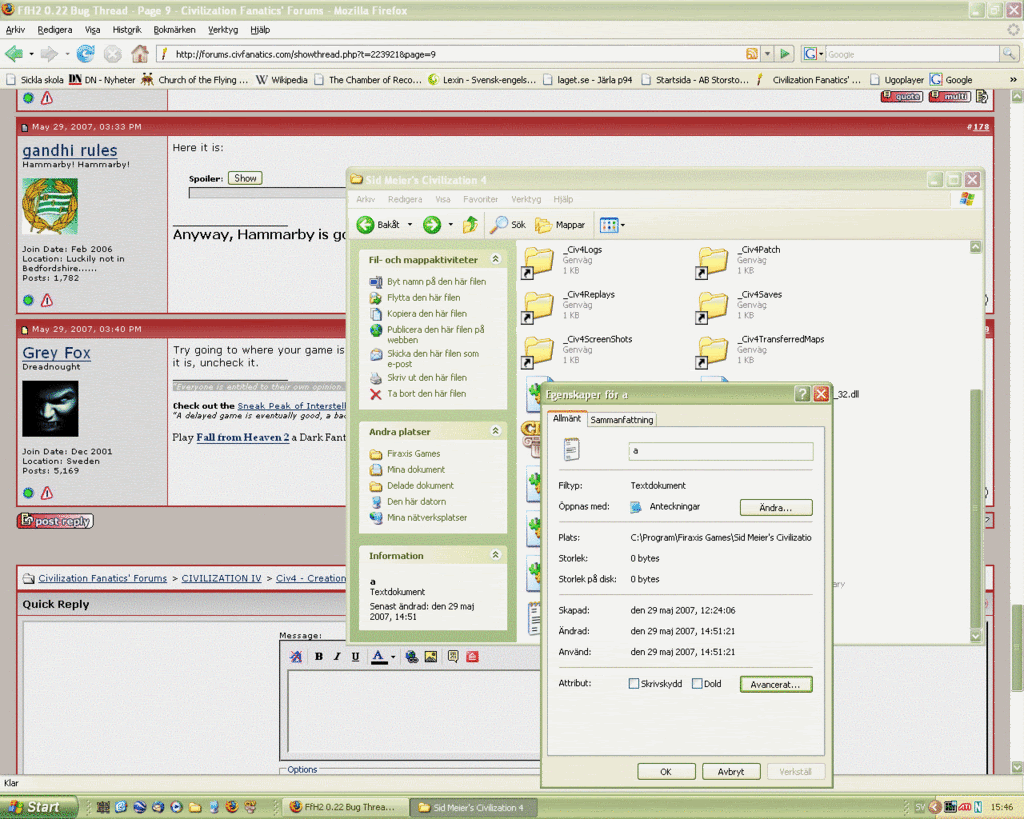The height and width of the screenshot is (819, 1024).
Task: Go to Firefox Home page icon
Action: tap(139, 54)
